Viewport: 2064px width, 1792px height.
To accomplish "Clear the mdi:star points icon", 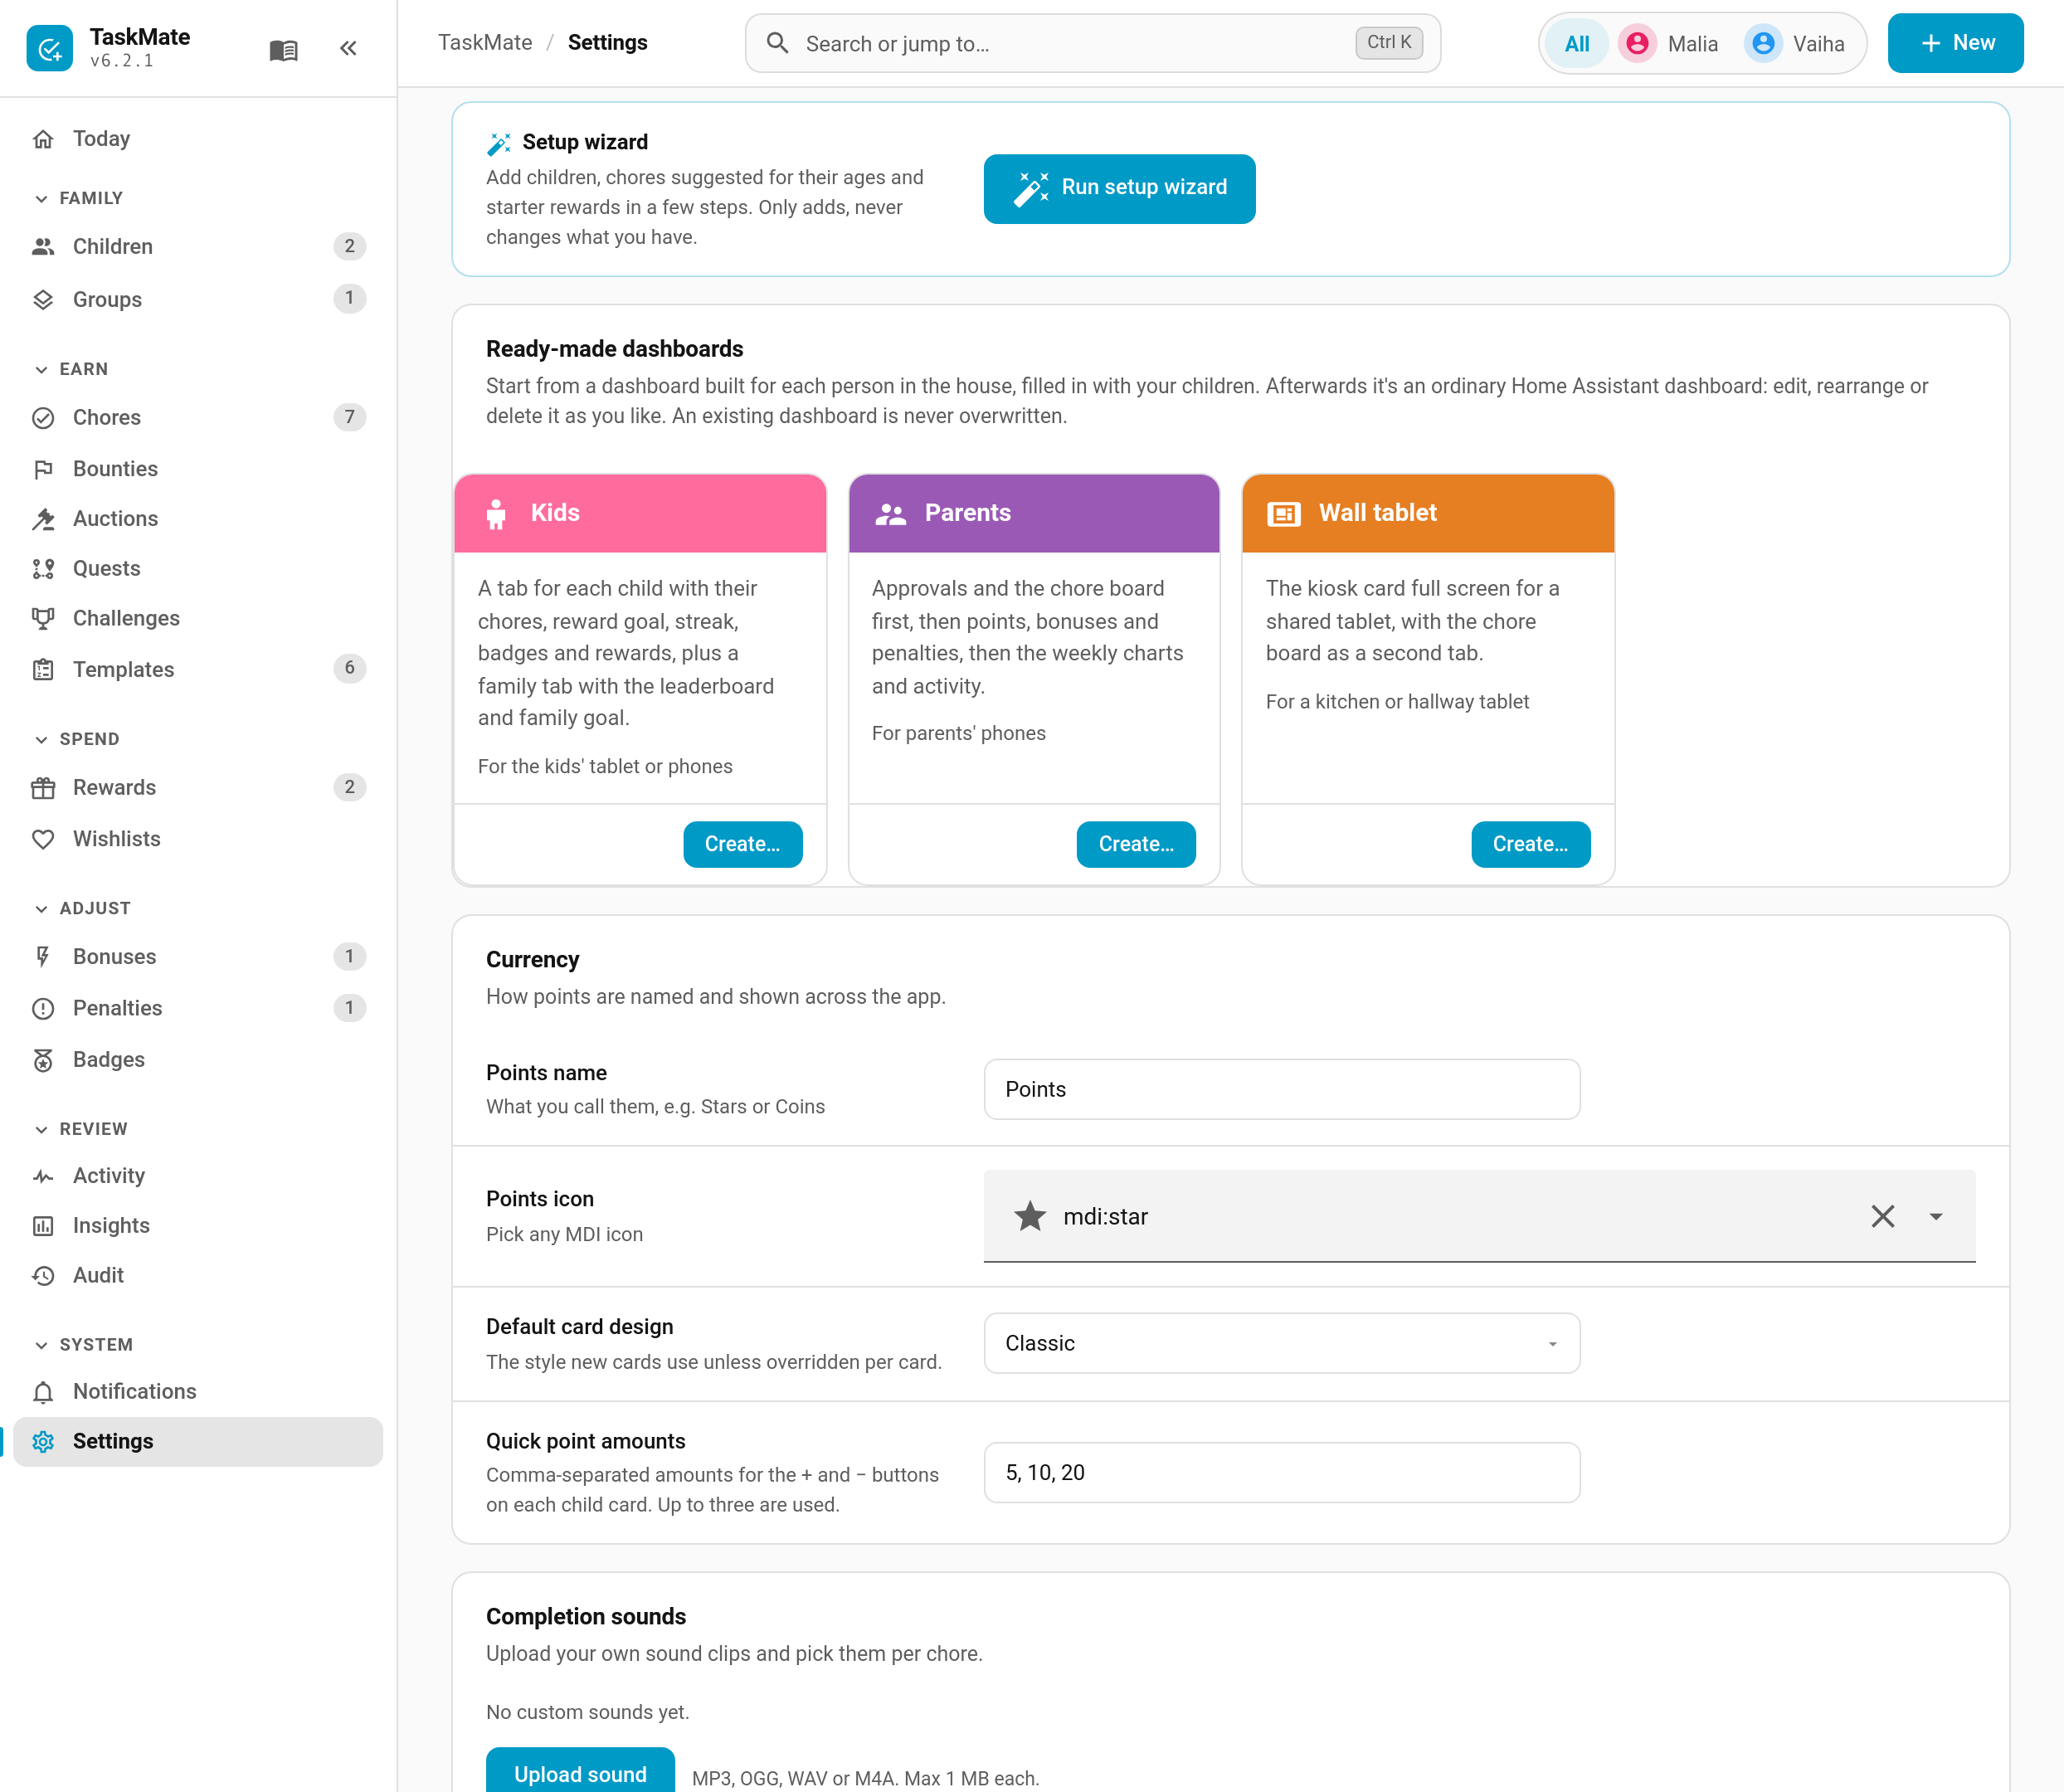I will click(1883, 1216).
